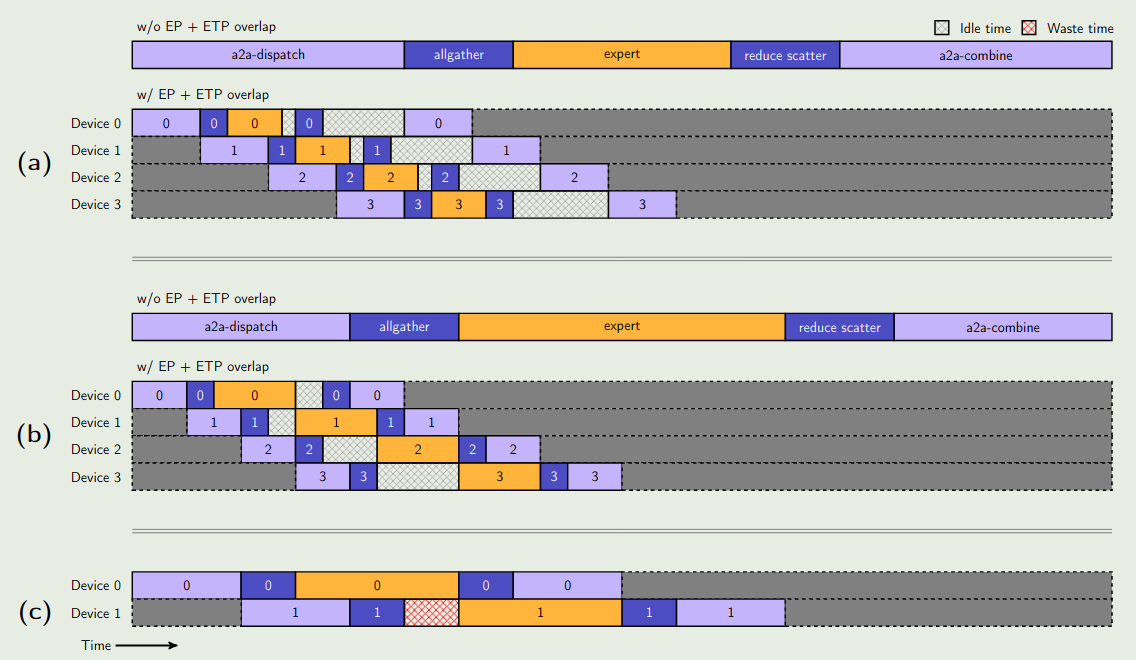Select Device 3's orange expert block in panel (b)
1136x660 pixels.
tap(498, 477)
